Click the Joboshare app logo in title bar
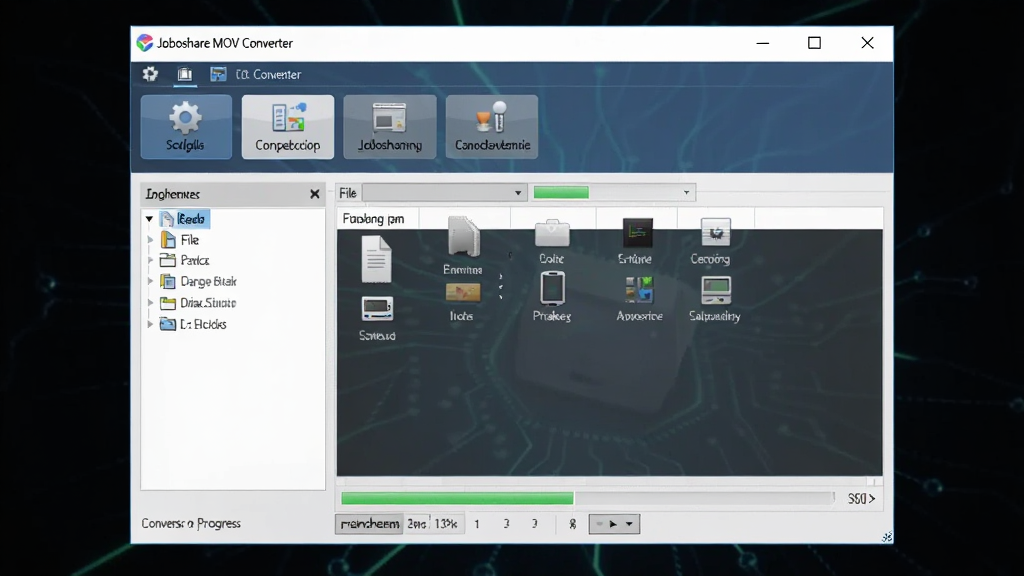The width and height of the screenshot is (1024, 576). [144, 43]
